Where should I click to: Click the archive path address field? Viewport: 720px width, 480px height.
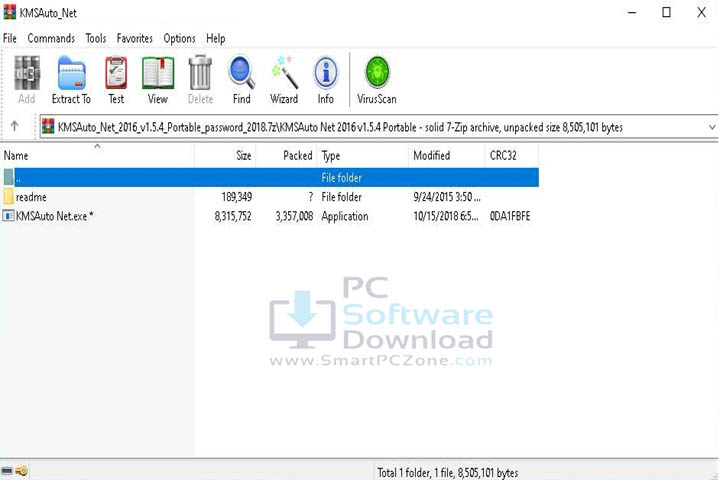click(379, 127)
